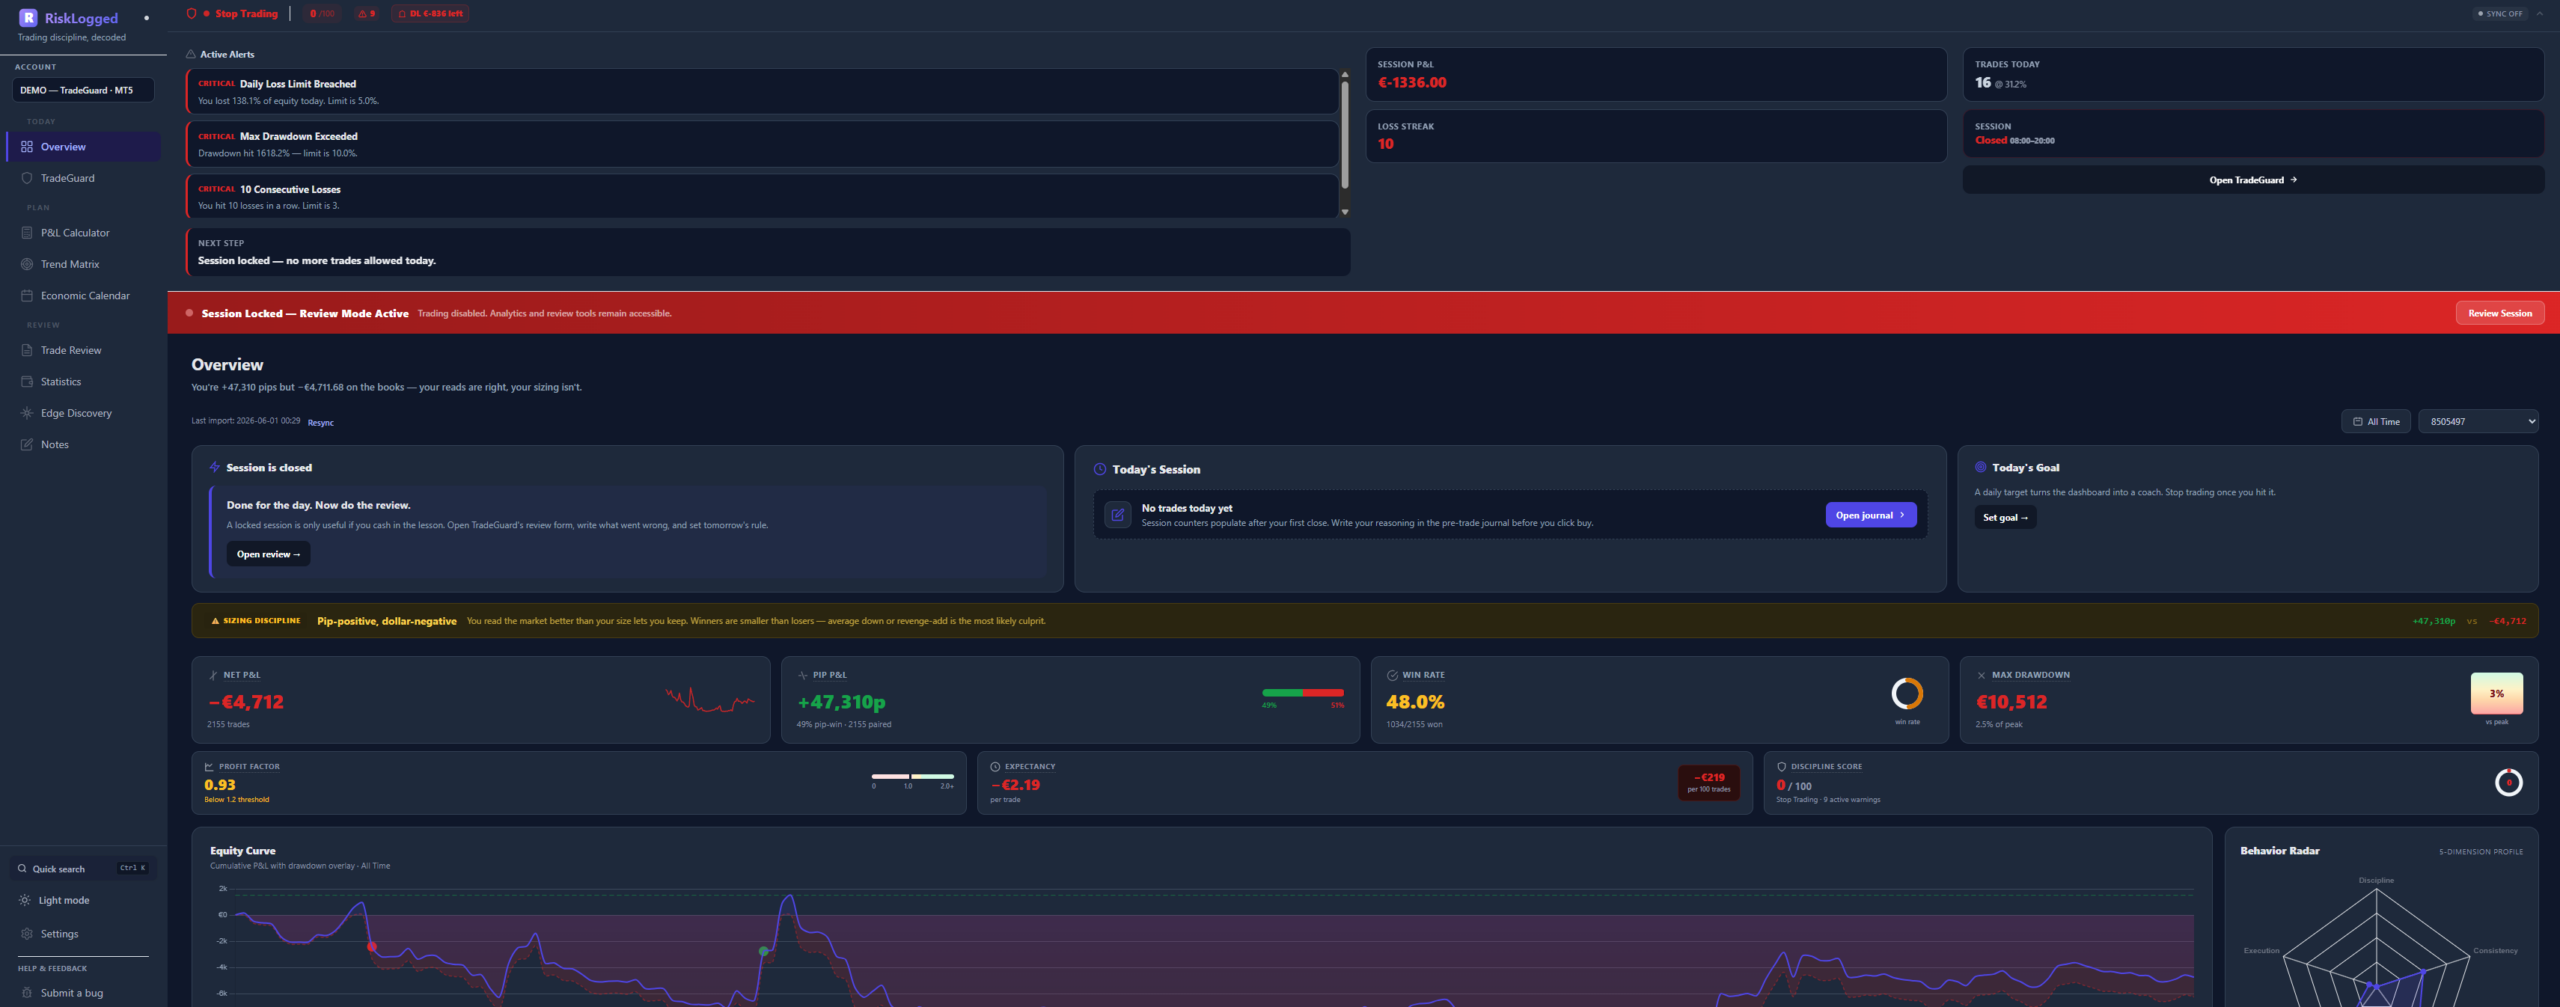
Task: Click the Win Rate checkmark icon
Action: point(1392,675)
